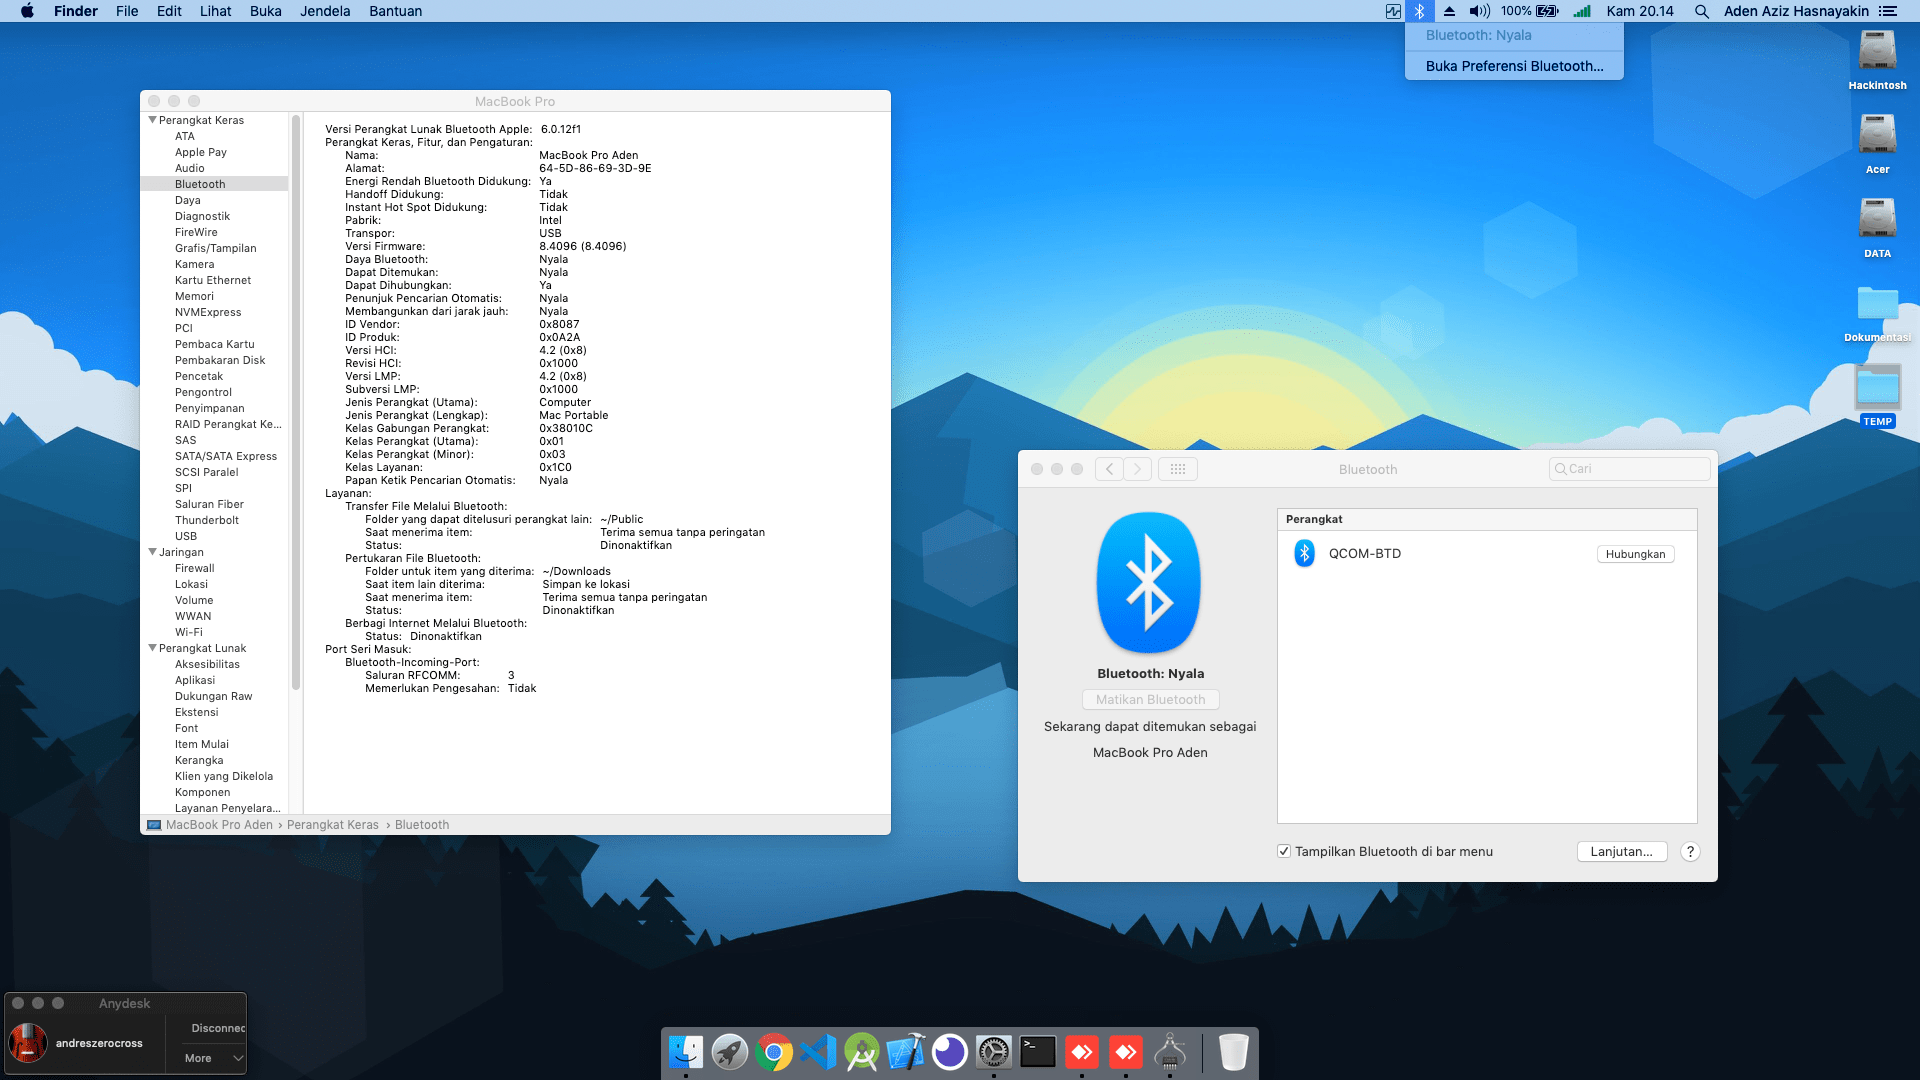Open the purple circle app in Dock
The image size is (1920, 1080).
point(950,1052)
